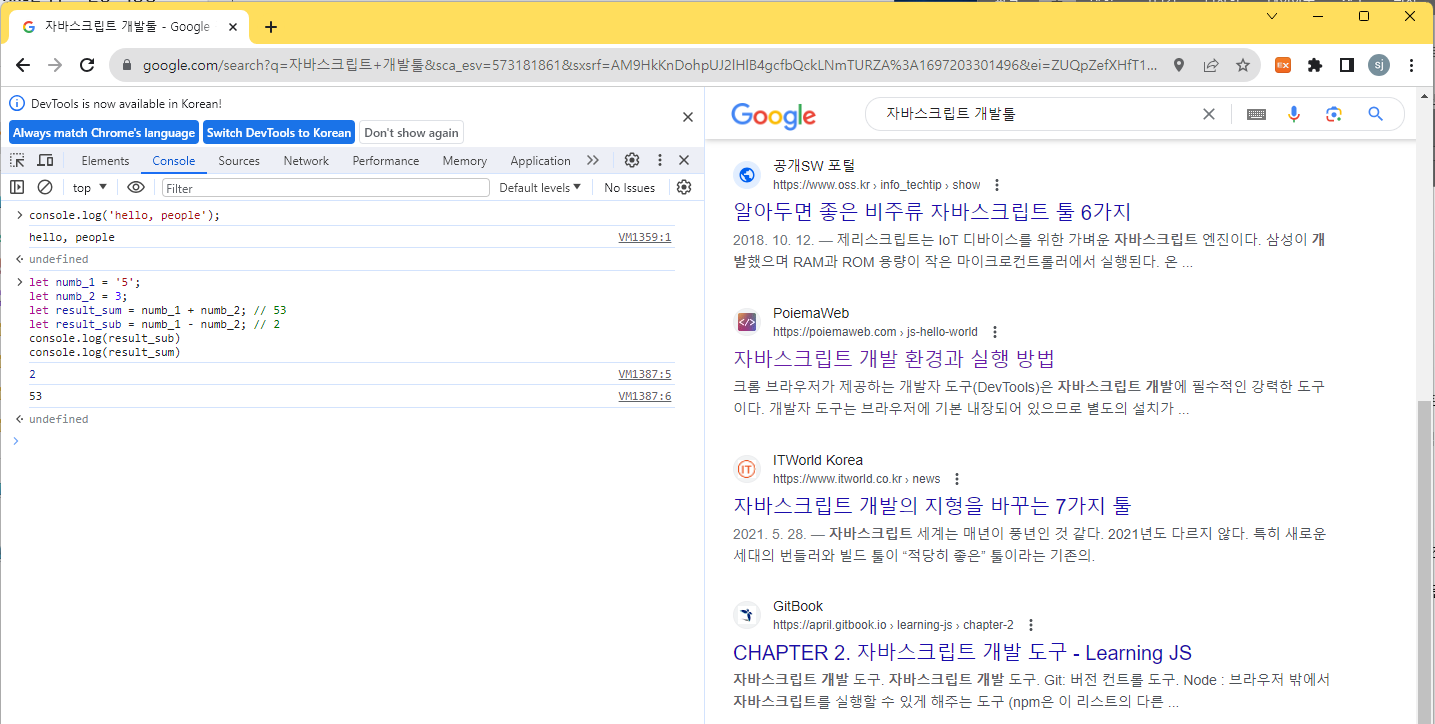Image resolution: width=1435 pixels, height=724 pixels.
Task: Open DevTools settings gear beside the tabs
Action: click(x=632, y=160)
